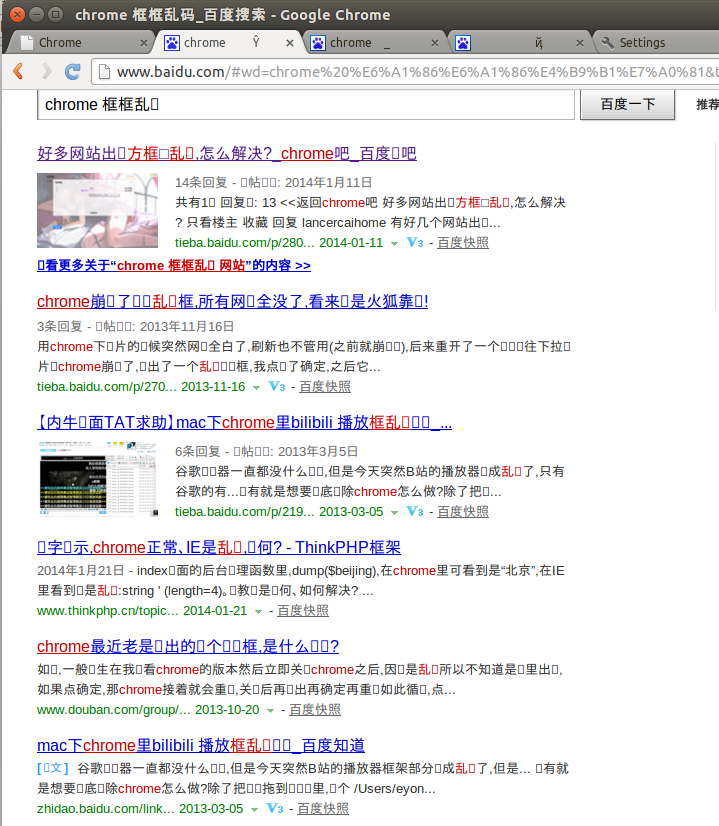Open 百度知道 bilibili 播放框 result
Image resolution: width=719 pixels, height=826 pixels.
(201, 745)
